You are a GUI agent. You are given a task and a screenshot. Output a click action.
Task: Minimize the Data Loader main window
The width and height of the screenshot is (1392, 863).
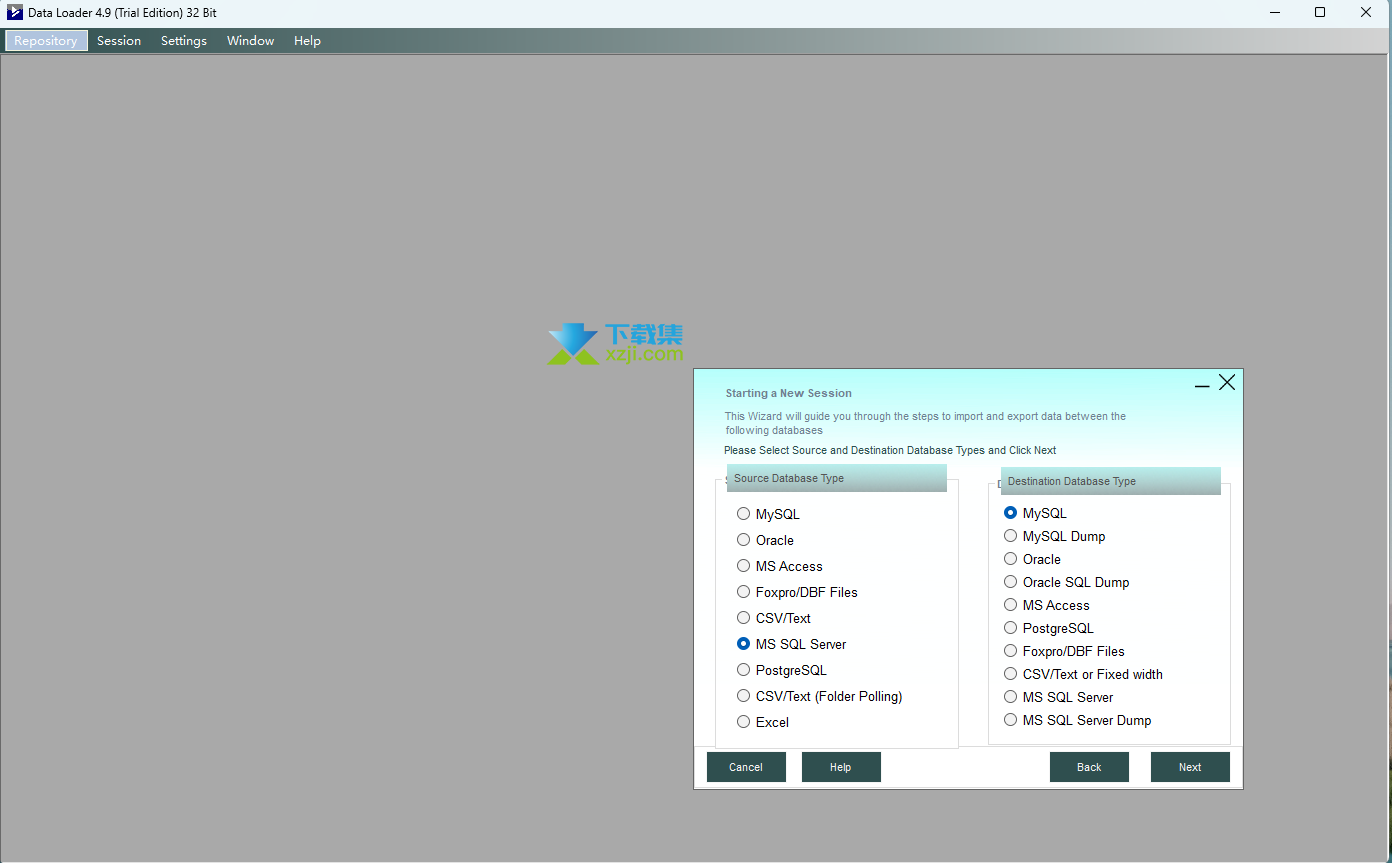coord(1275,13)
